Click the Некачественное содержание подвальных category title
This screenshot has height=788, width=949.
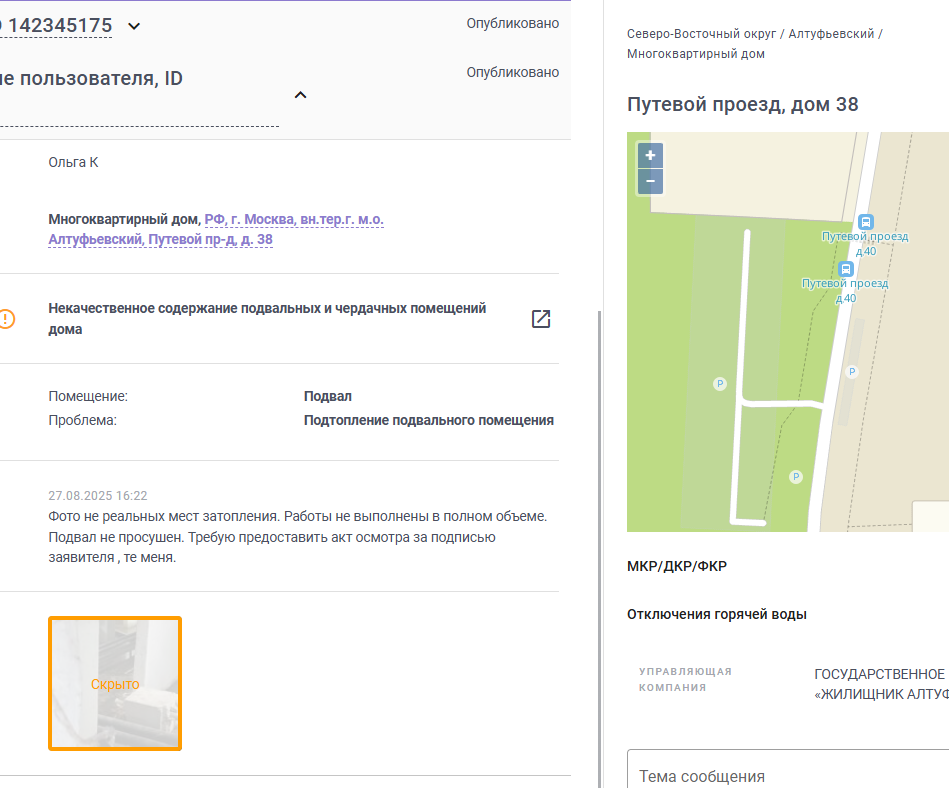tap(267, 318)
